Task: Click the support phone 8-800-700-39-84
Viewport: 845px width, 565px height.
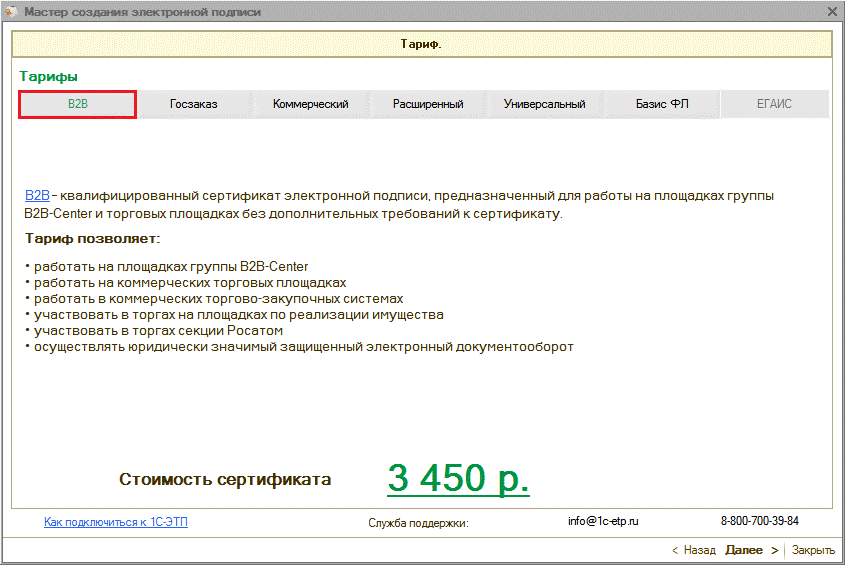Action: [760, 521]
